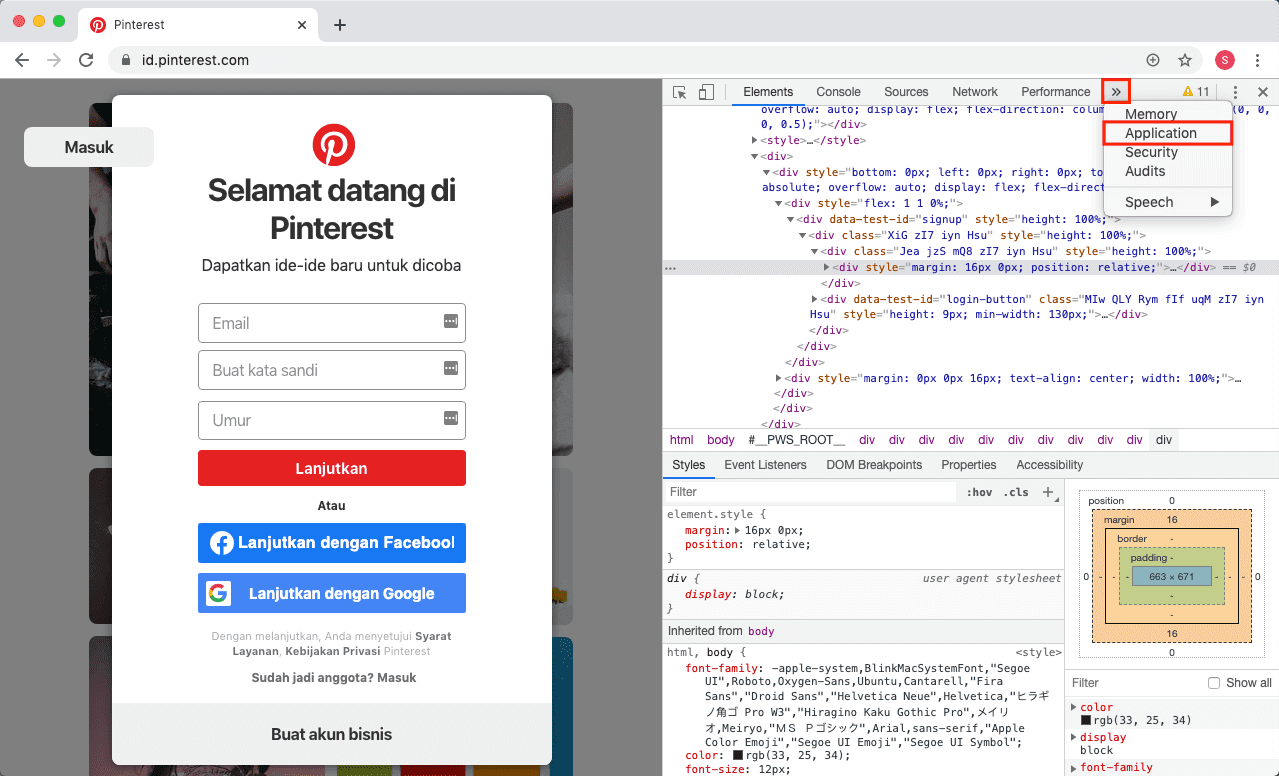The image size is (1279, 776).
Task: Toggle the .cls class editor button
Action: 1017,492
